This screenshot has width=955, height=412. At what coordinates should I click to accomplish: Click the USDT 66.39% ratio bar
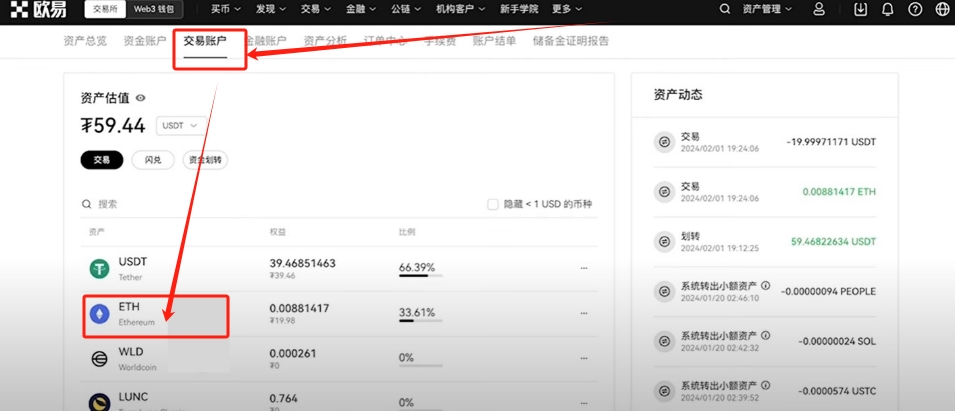pyautogui.click(x=420, y=276)
